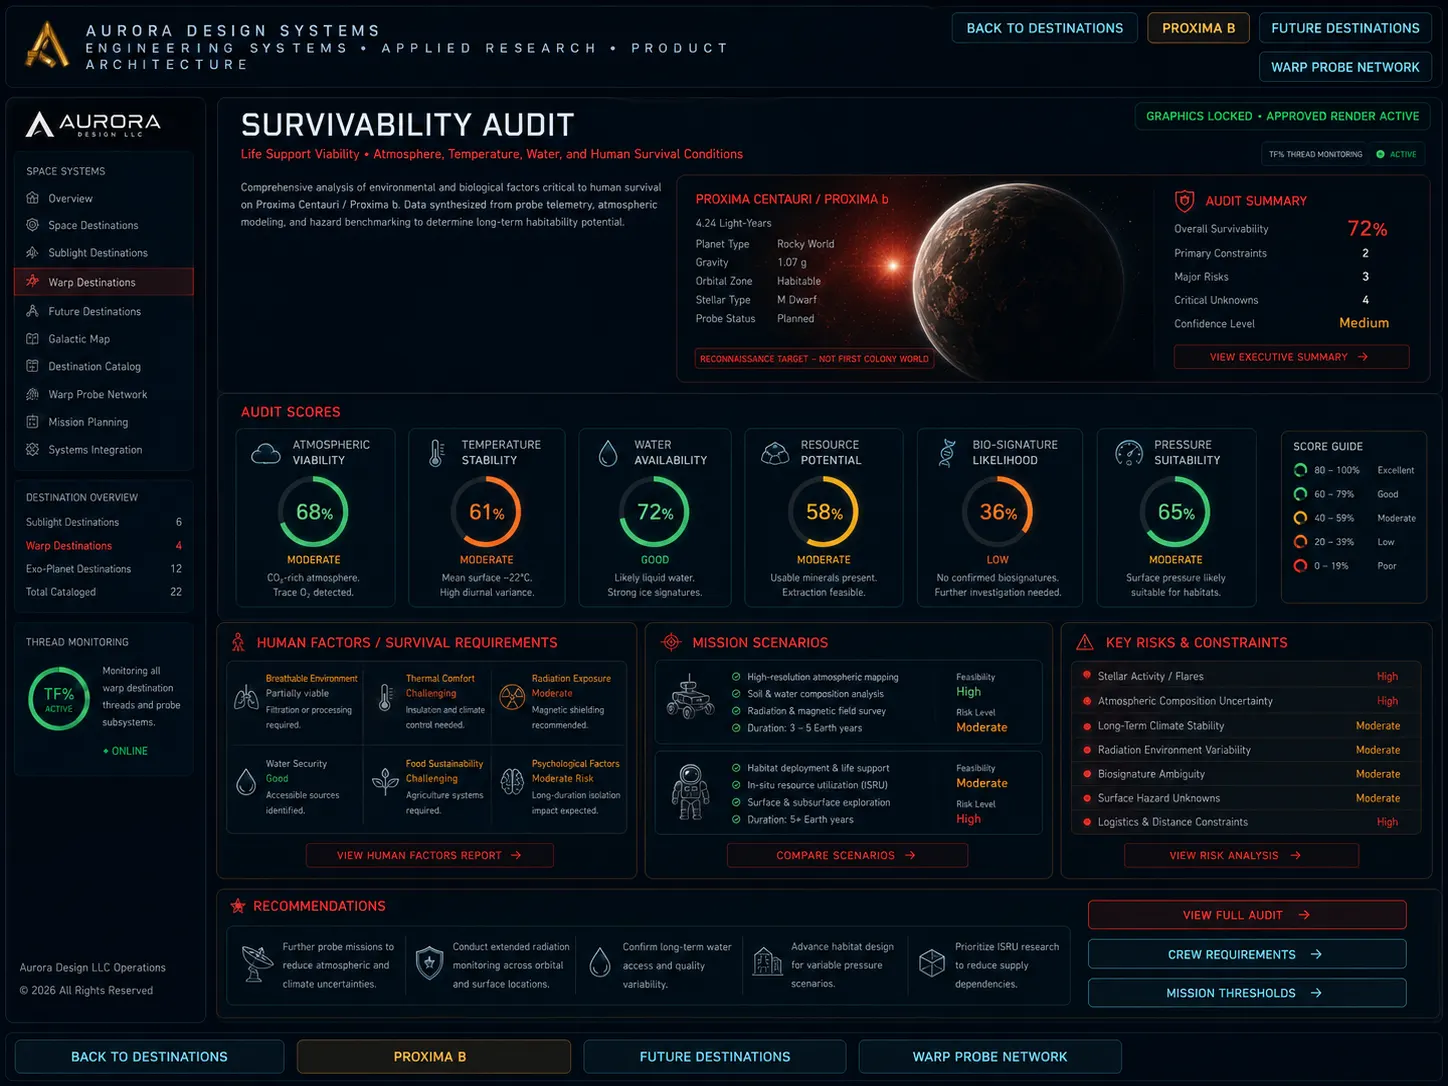
Task: Open the Crew Requirements button
Action: coord(1247,955)
